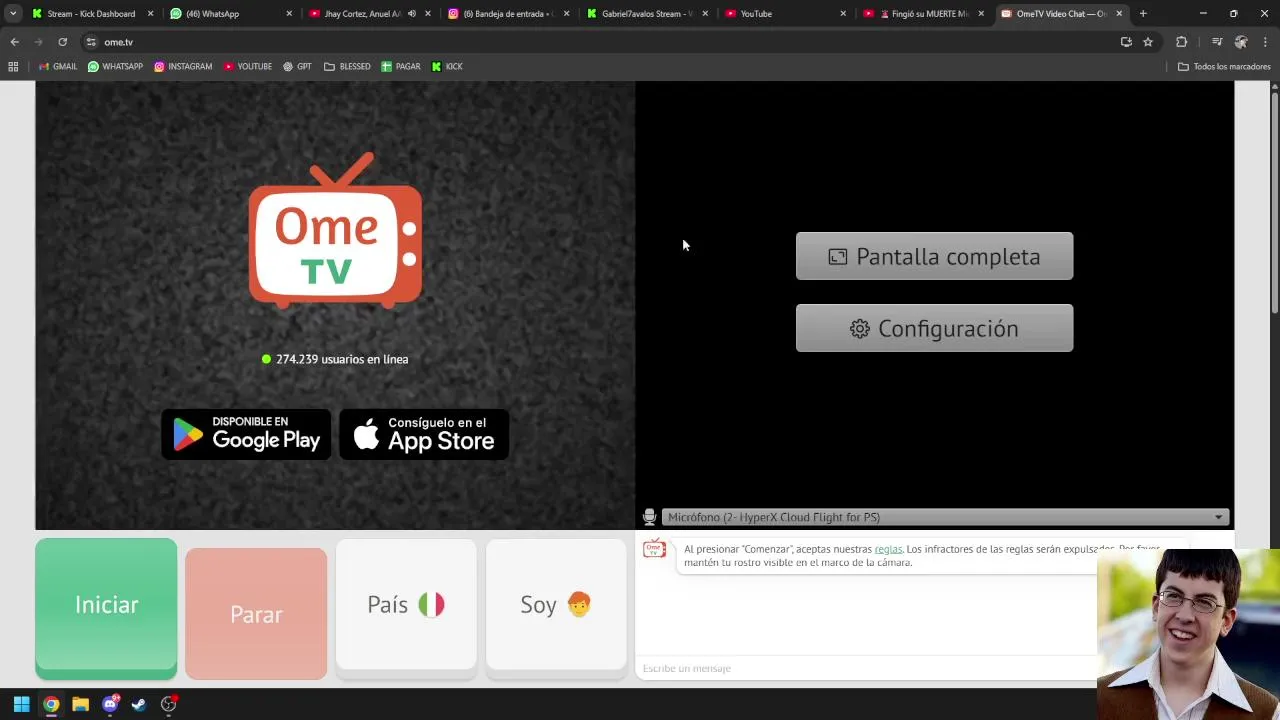Click the Ome TV logo
The height and width of the screenshot is (720, 1280).
coord(335,230)
